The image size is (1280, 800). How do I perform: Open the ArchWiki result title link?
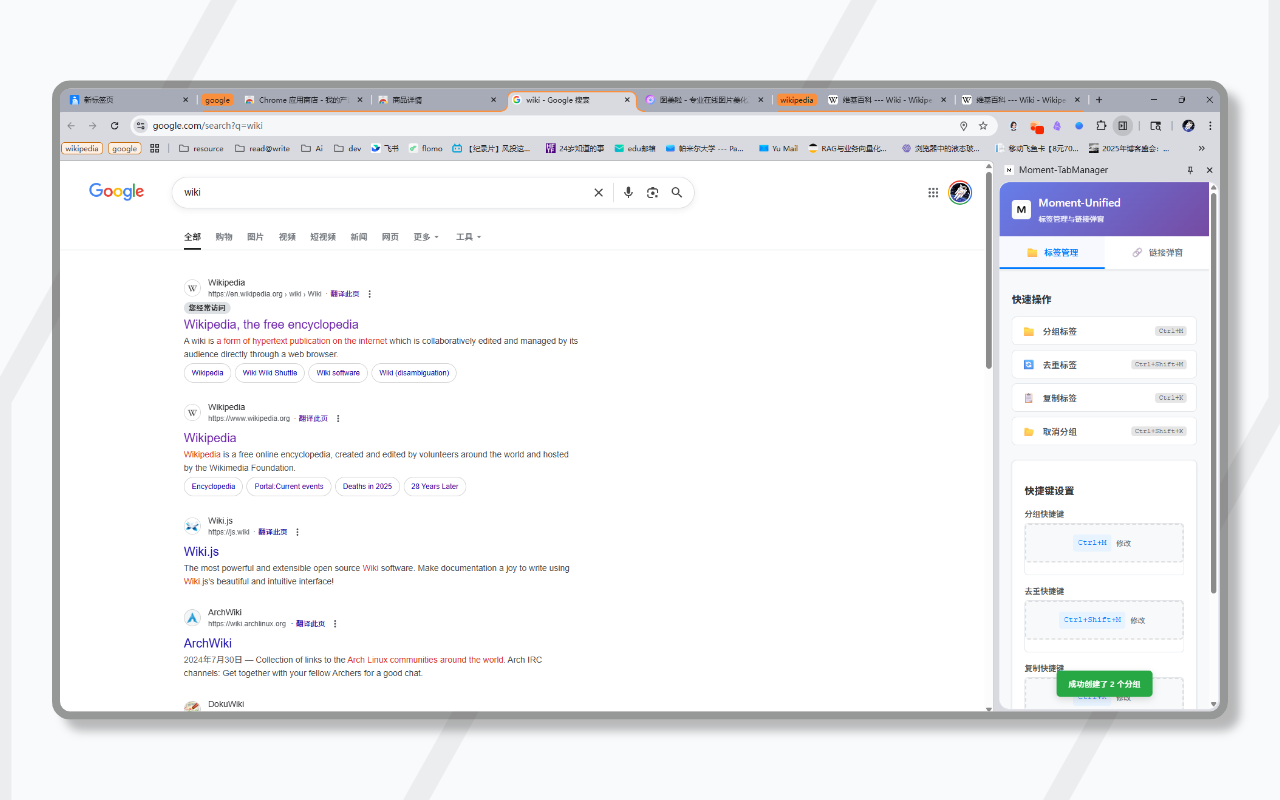[208, 644]
